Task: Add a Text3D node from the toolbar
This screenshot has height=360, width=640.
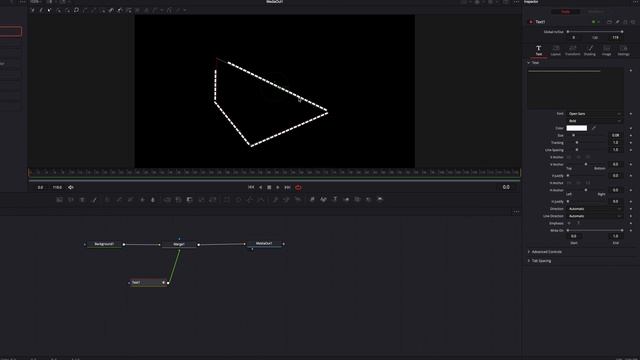Action: click(335, 200)
